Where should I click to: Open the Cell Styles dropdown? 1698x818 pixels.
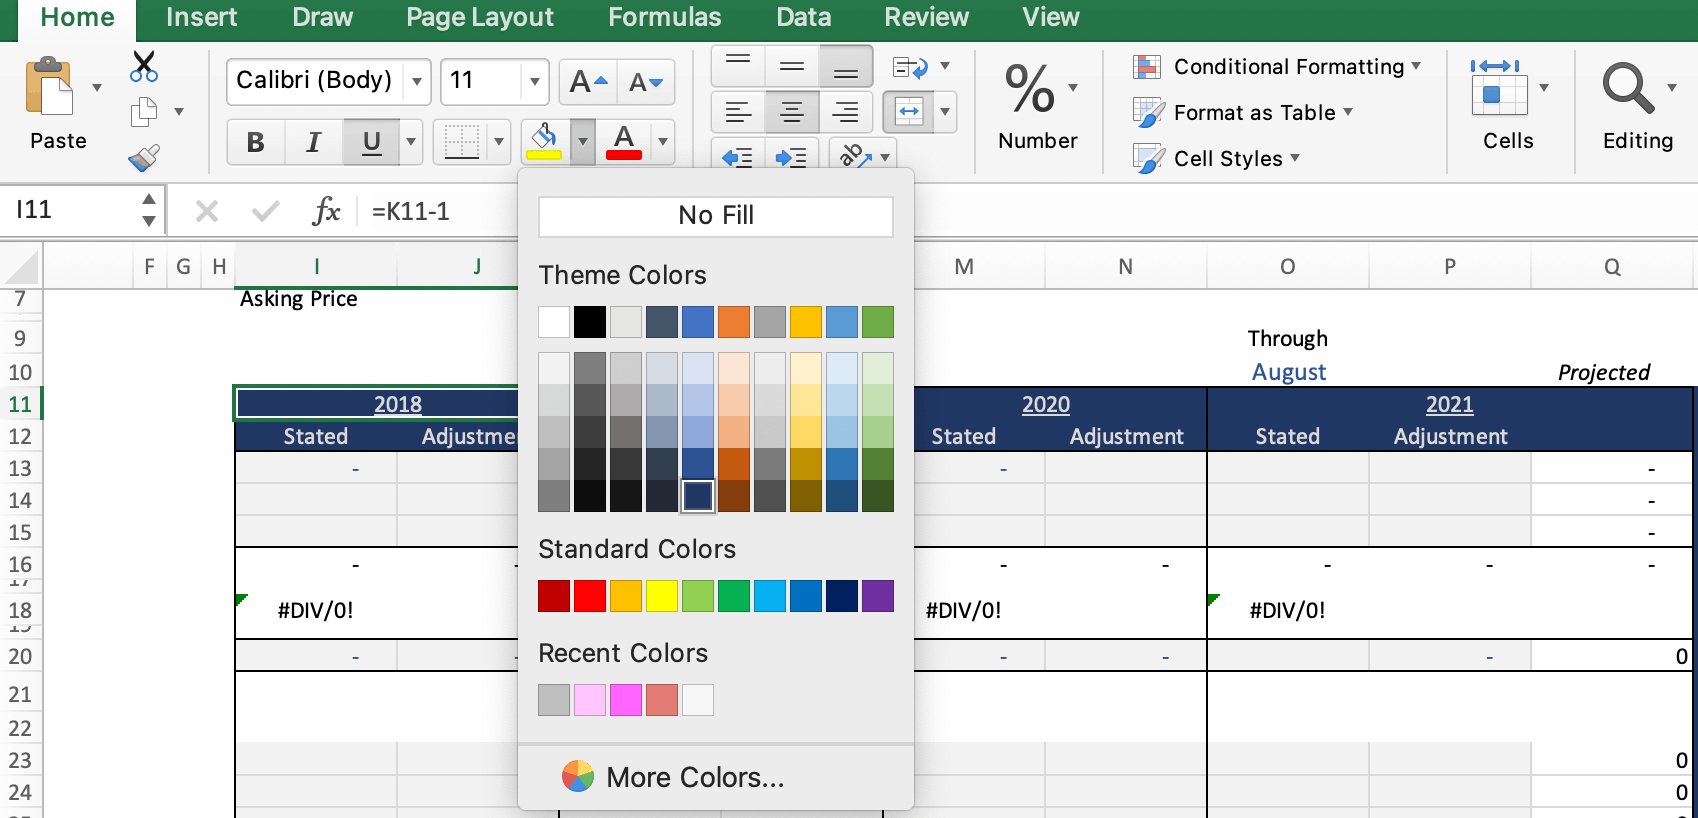pos(1227,159)
